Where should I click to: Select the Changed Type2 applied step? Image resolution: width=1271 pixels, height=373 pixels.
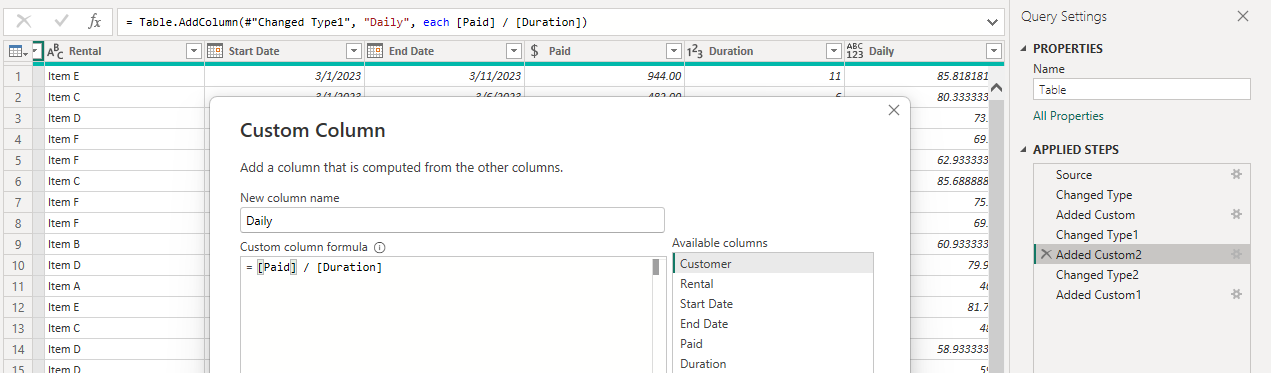pos(1142,274)
